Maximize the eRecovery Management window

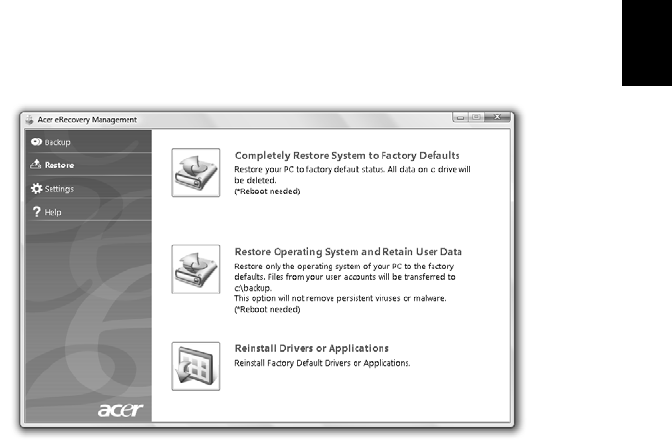pyautogui.click(x=476, y=117)
